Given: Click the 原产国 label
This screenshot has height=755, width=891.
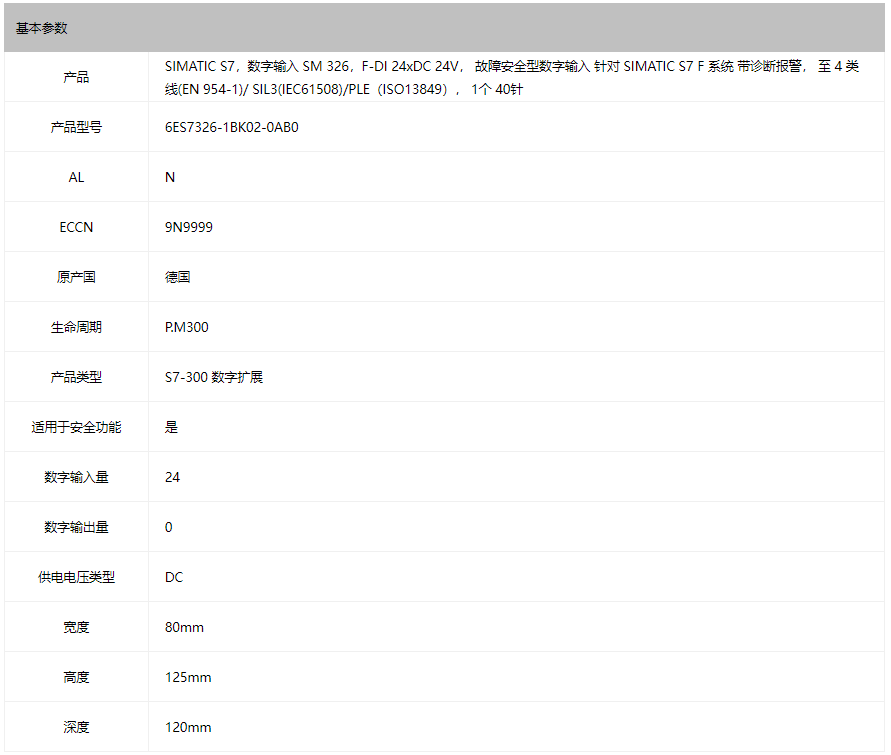Looking at the screenshot, I should click(x=76, y=277).
